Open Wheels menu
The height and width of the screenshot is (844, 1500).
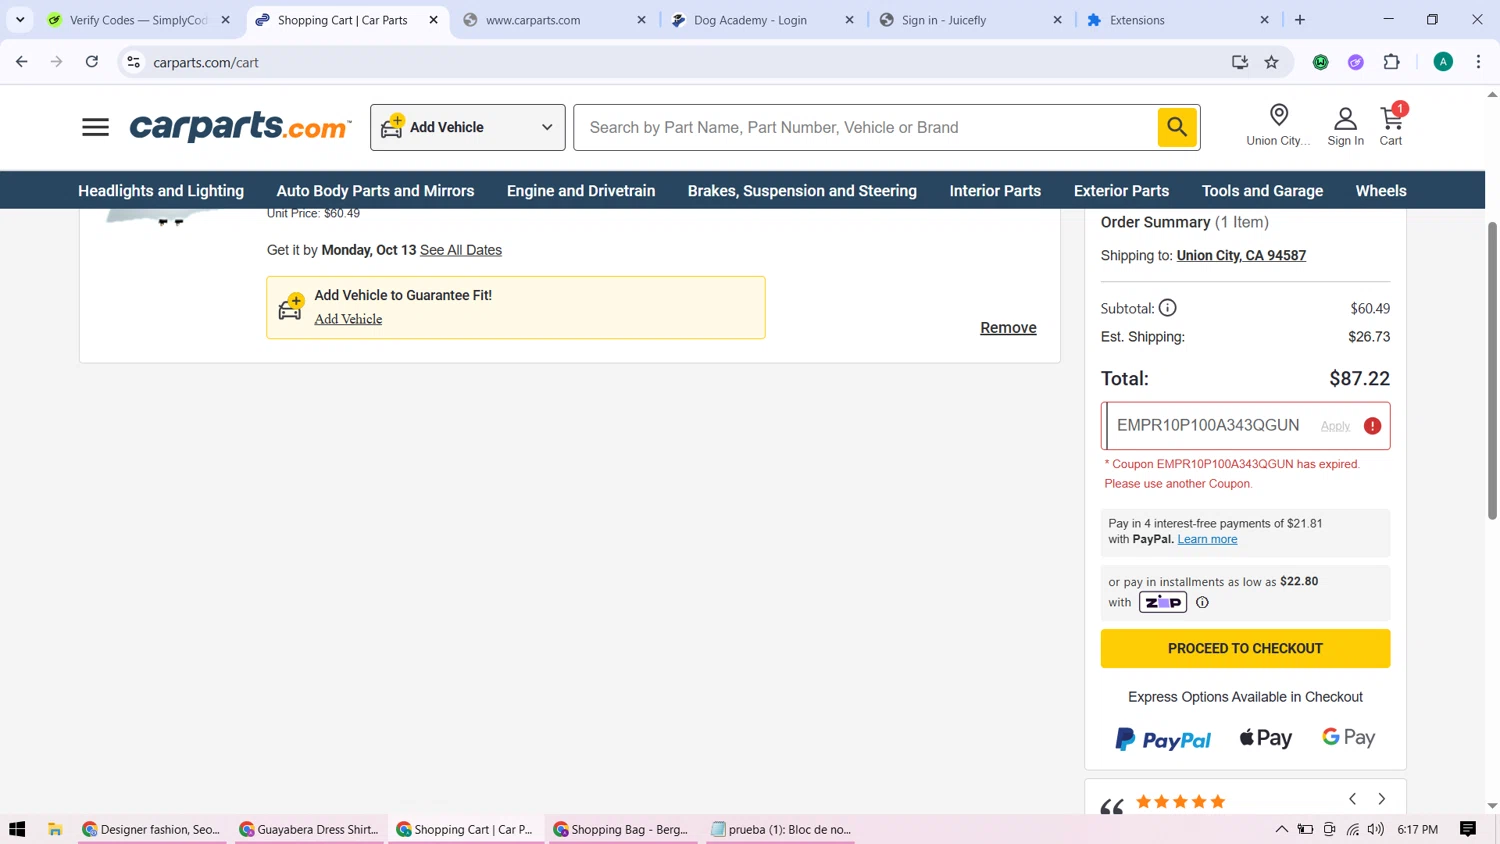(x=1380, y=190)
